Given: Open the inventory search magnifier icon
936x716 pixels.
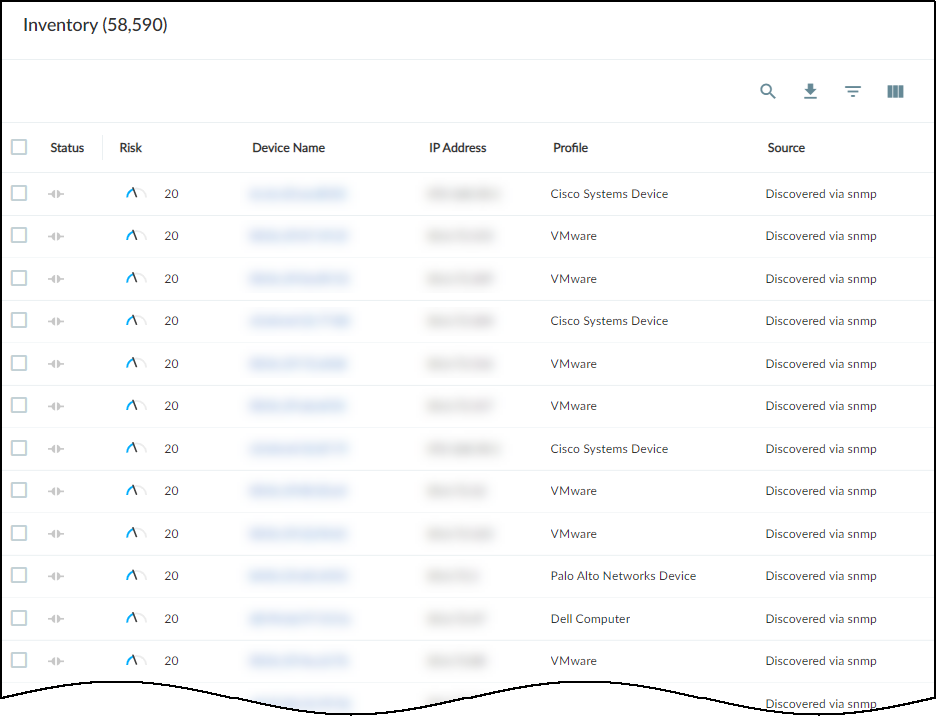Looking at the screenshot, I should click(768, 91).
